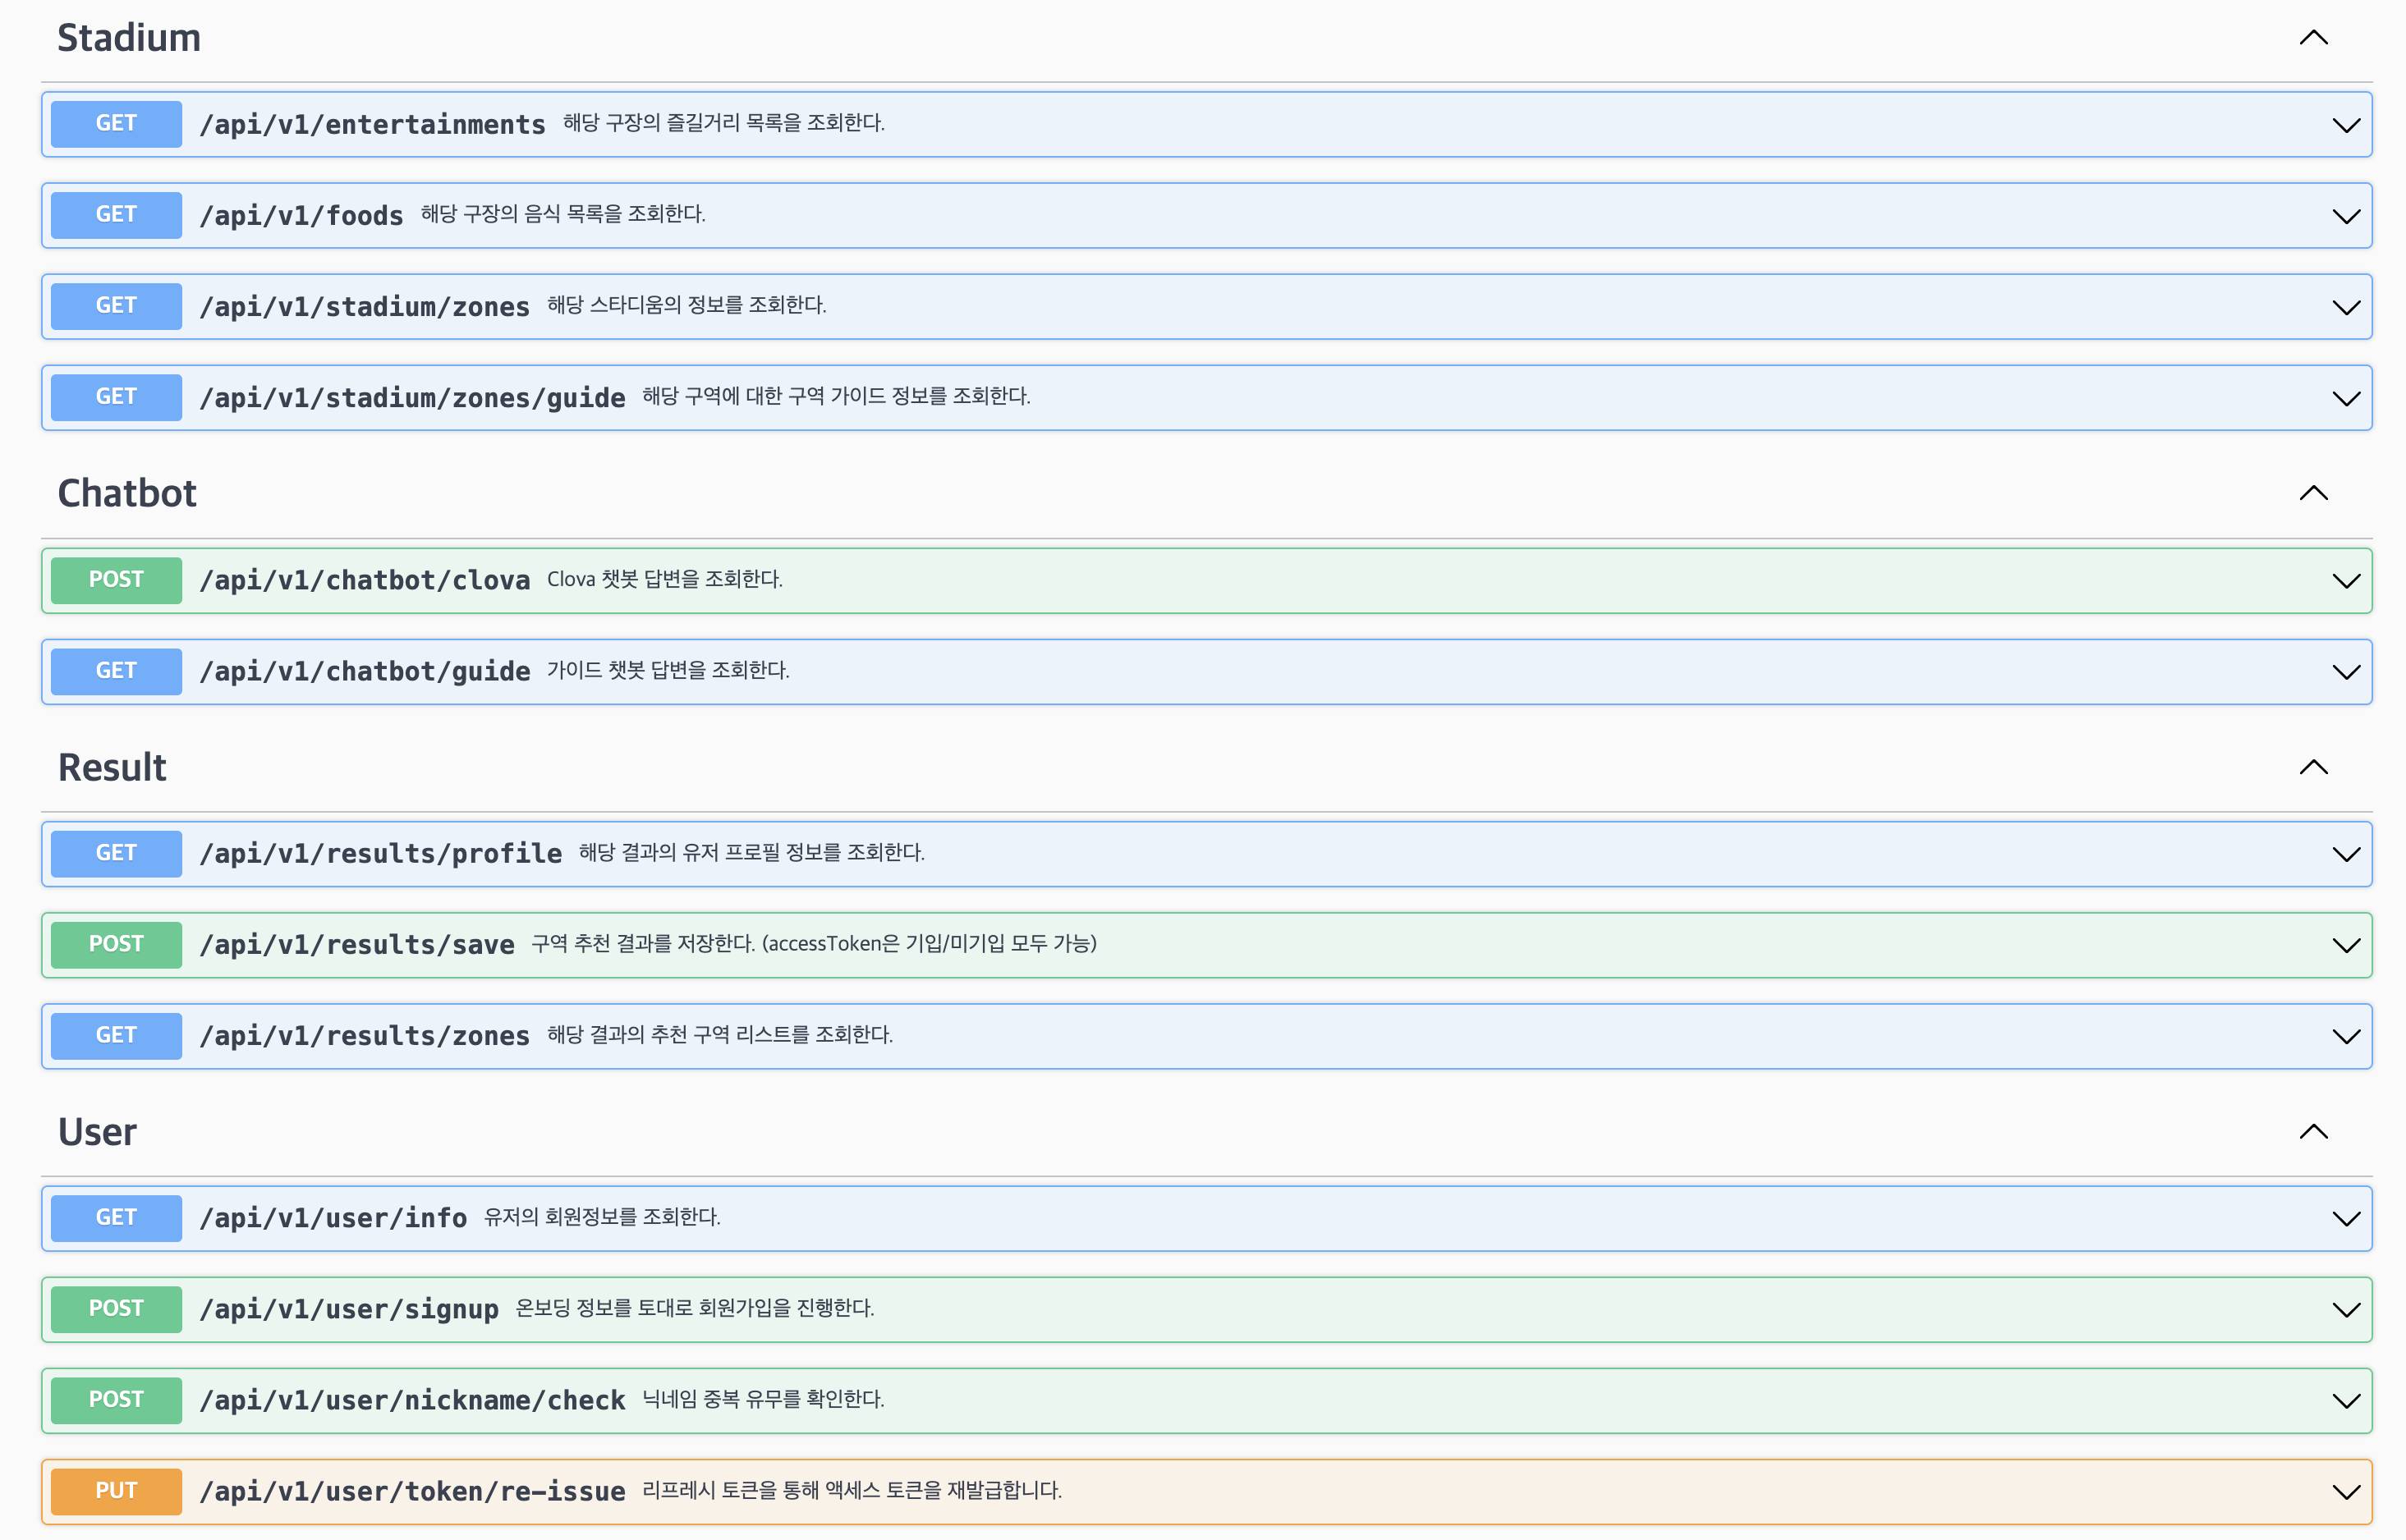Expand arrow on /api/v1/entertainments row

(x=2345, y=125)
